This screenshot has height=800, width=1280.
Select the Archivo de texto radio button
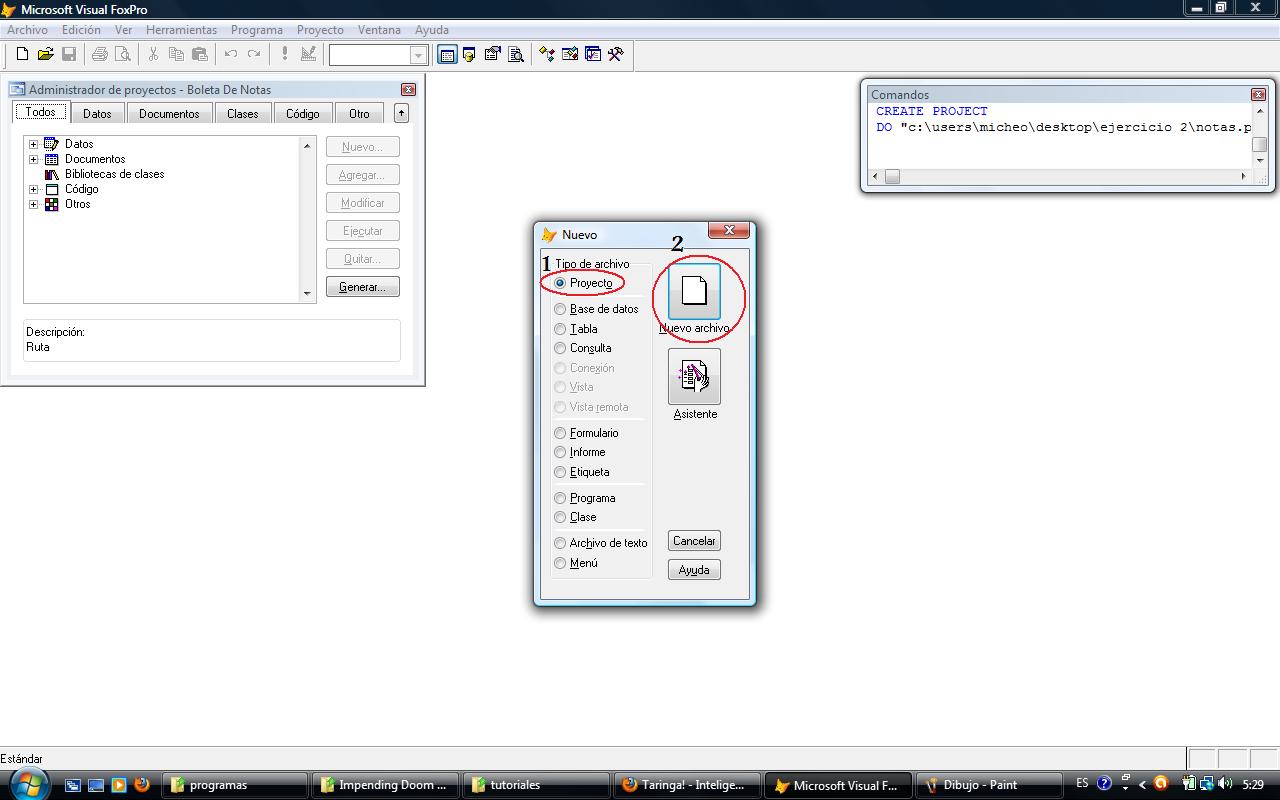560,543
